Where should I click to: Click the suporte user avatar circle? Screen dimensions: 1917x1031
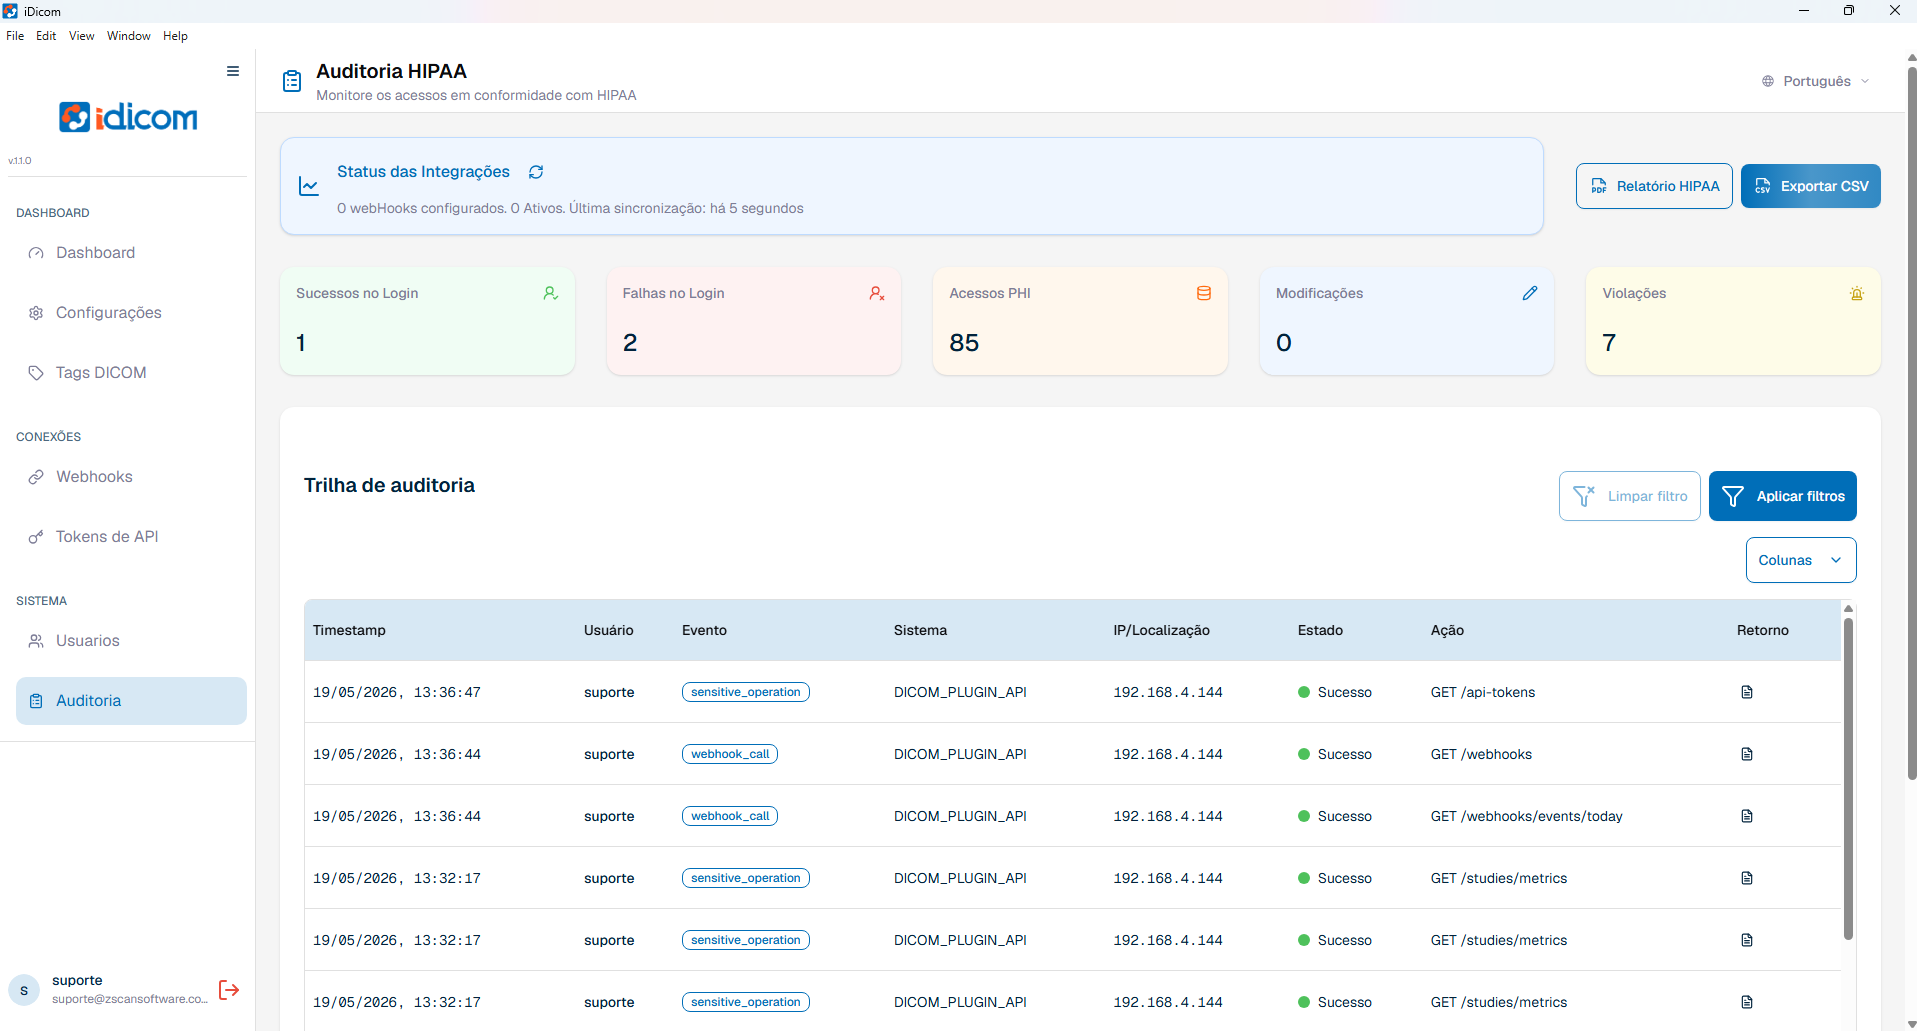[24, 990]
